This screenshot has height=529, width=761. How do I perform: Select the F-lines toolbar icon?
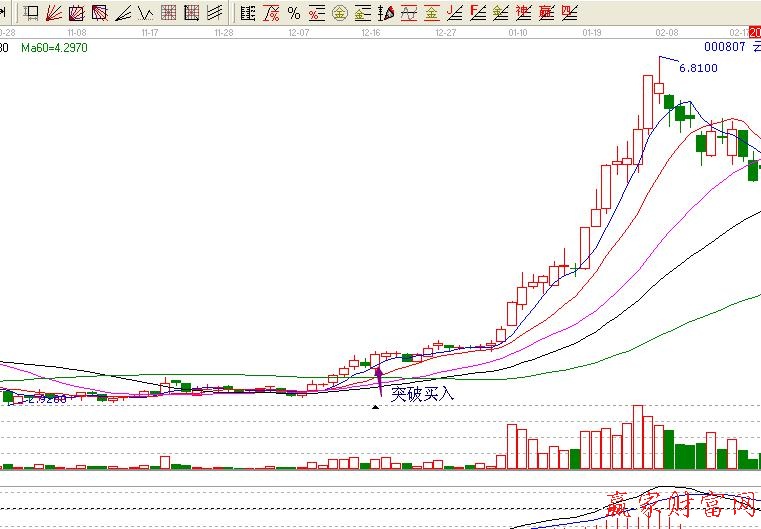477,13
